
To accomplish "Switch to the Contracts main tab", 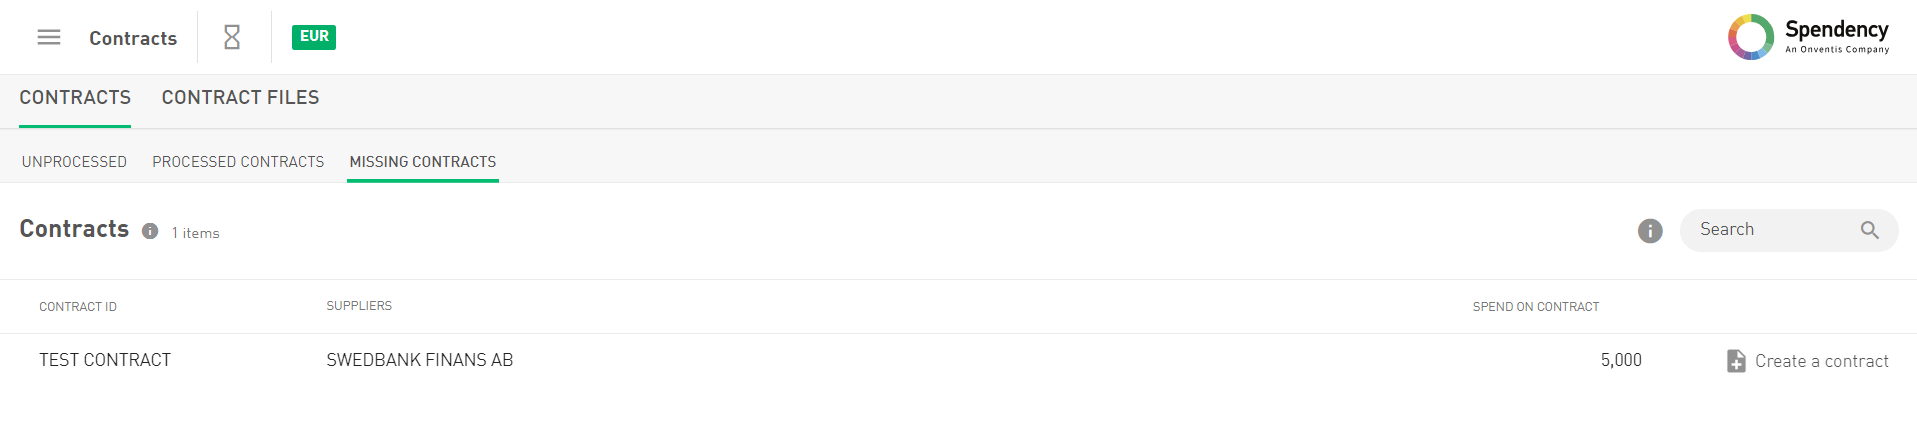I will click(75, 98).
